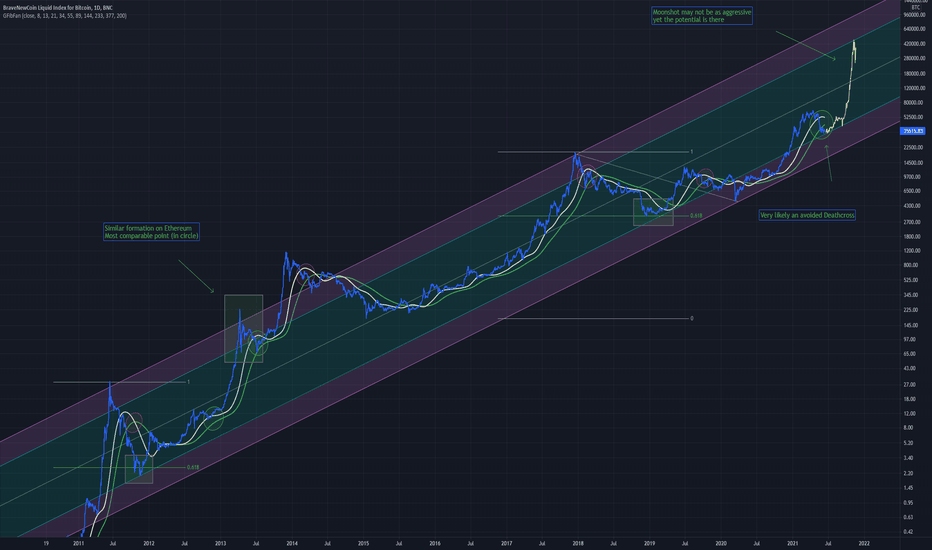The image size is (932, 550).
Task: Click the 2.20 price axis label
Action: [908, 473]
